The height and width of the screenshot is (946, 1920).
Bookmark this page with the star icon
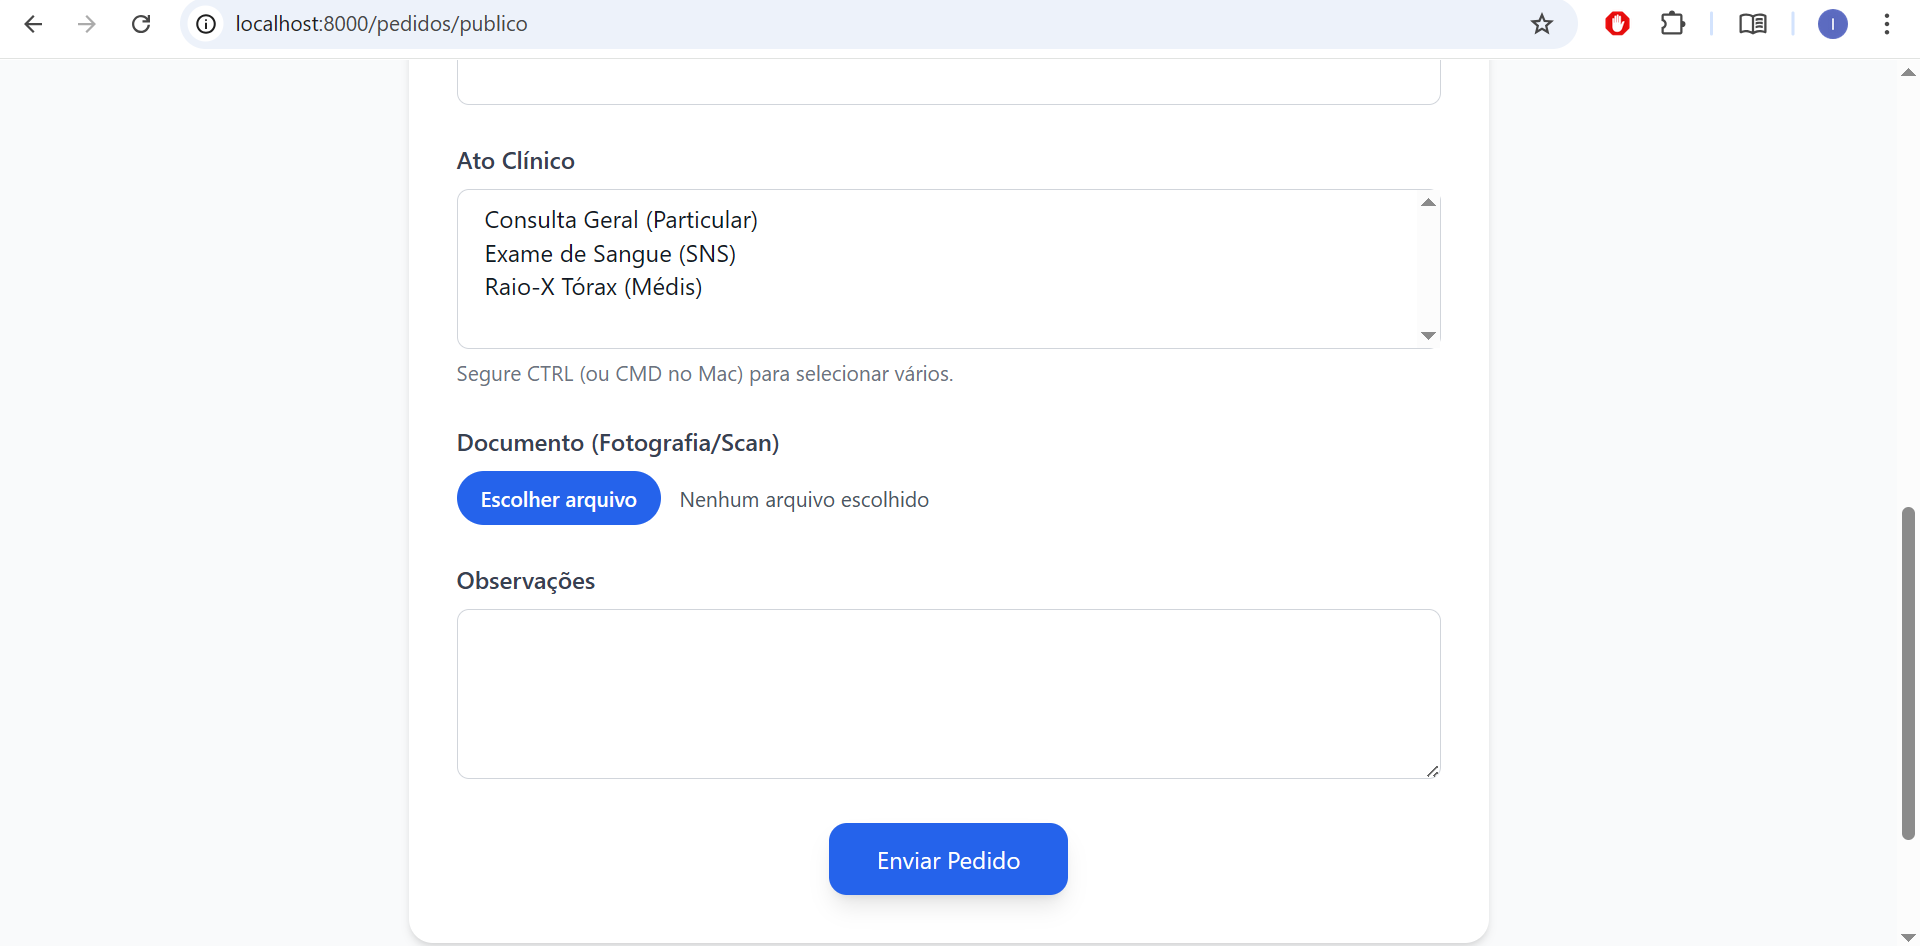[1542, 24]
